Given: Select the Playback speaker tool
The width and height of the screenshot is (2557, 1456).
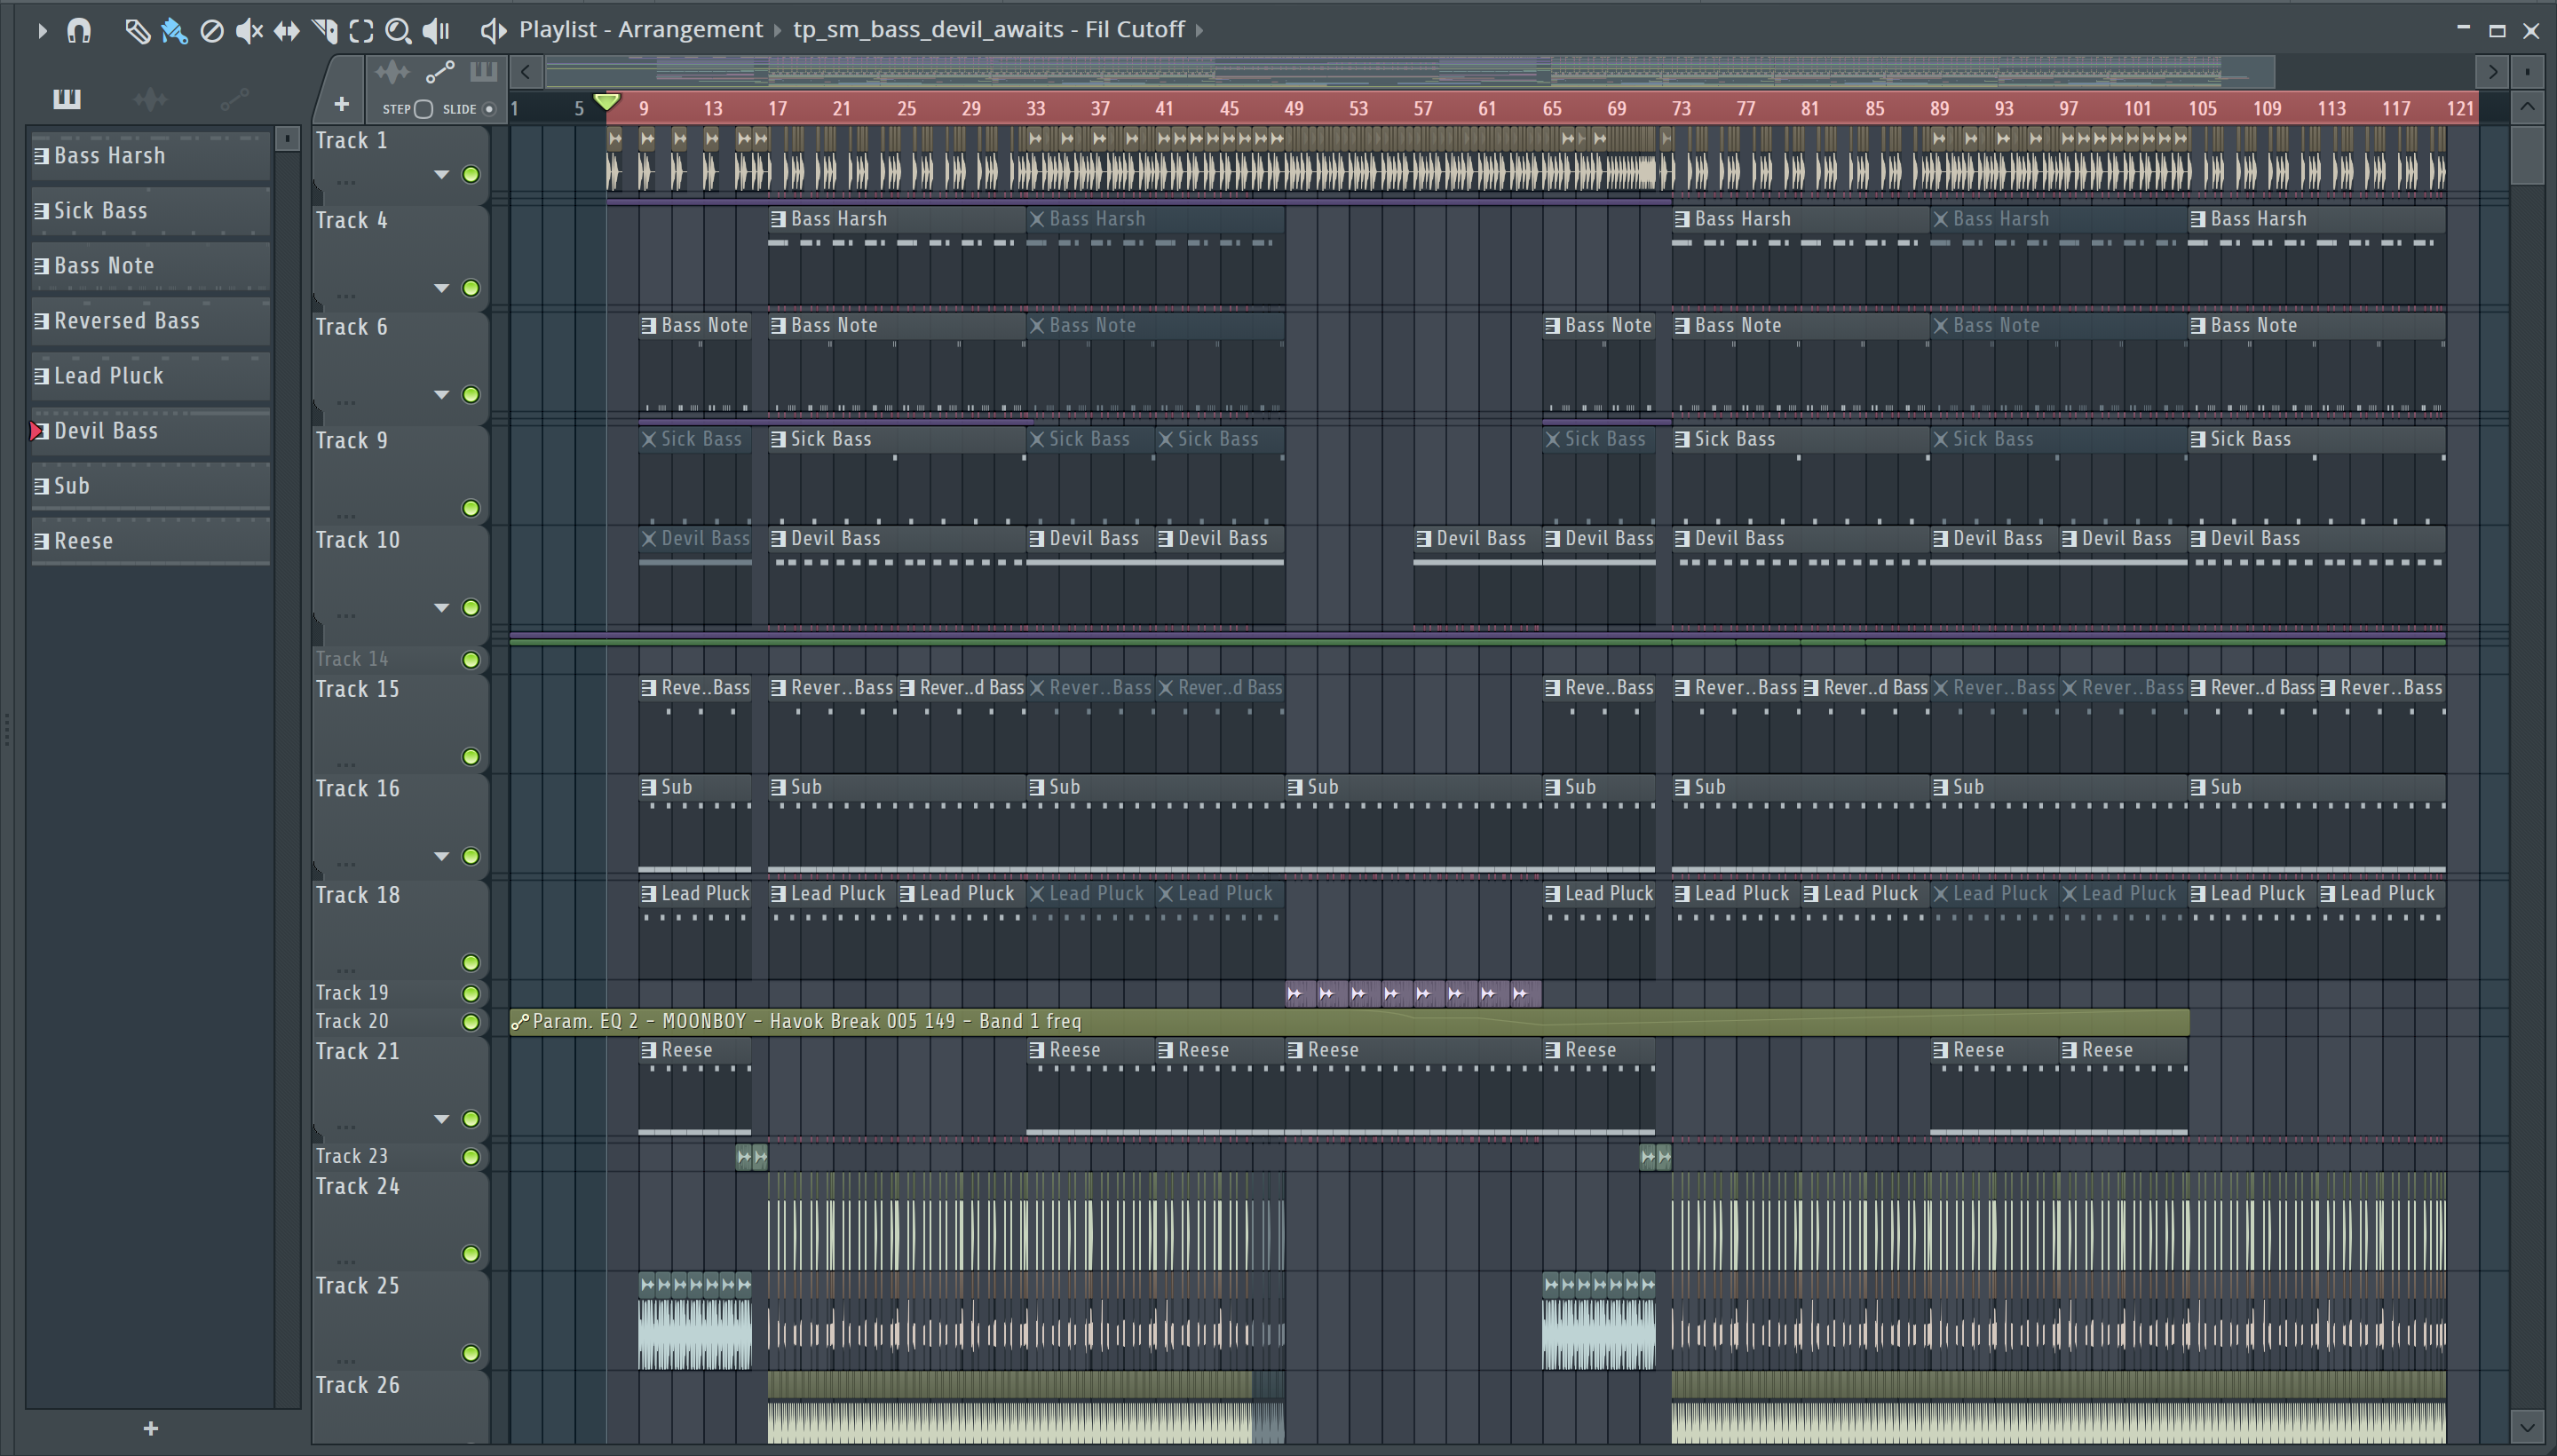Looking at the screenshot, I should point(436,31).
